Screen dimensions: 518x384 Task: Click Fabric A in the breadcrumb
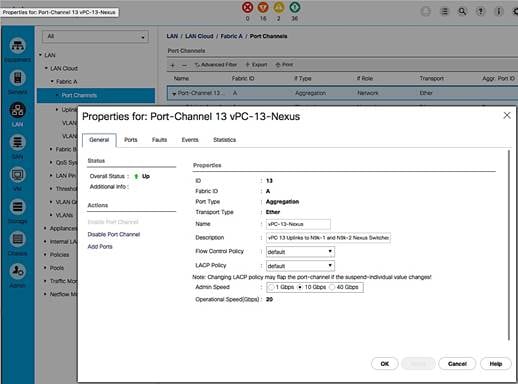coord(231,36)
